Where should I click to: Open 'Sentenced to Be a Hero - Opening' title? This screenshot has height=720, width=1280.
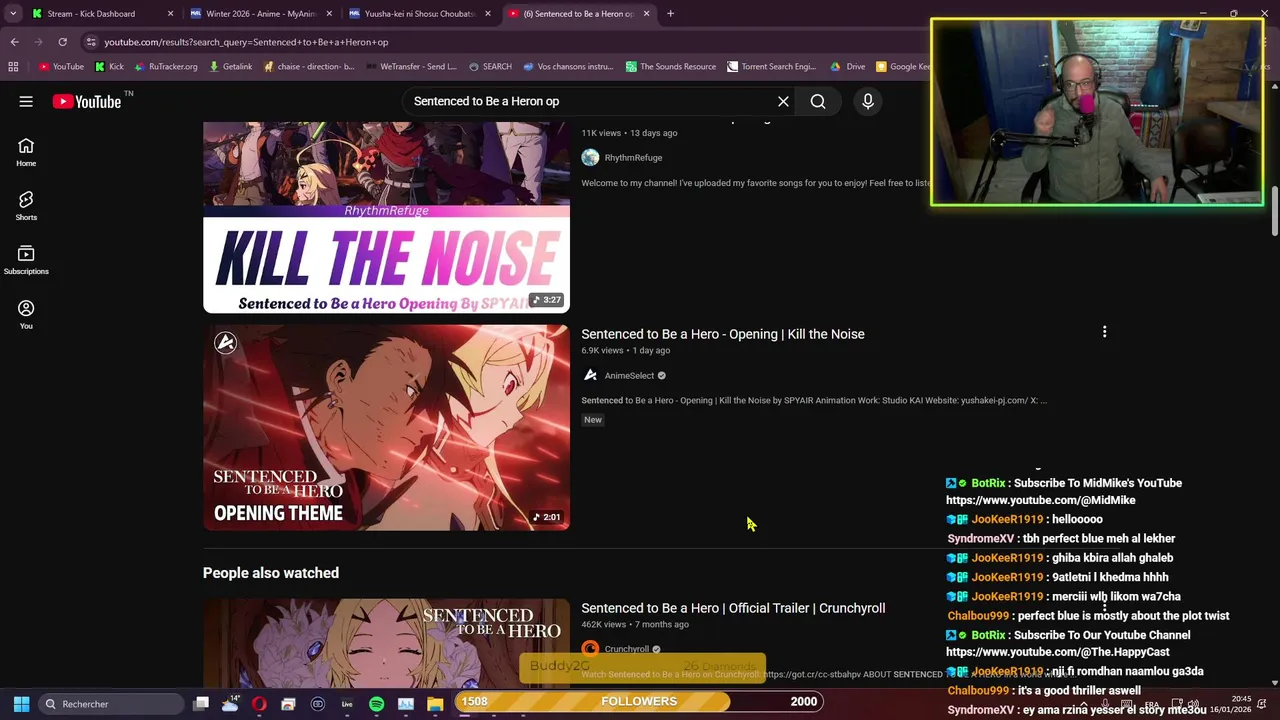point(723,334)
